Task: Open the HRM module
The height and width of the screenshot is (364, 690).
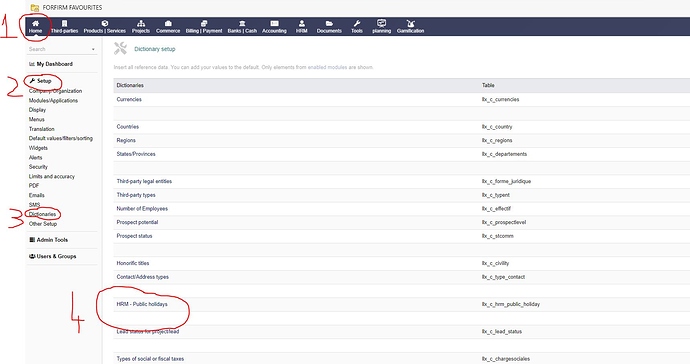Action: 301,27
